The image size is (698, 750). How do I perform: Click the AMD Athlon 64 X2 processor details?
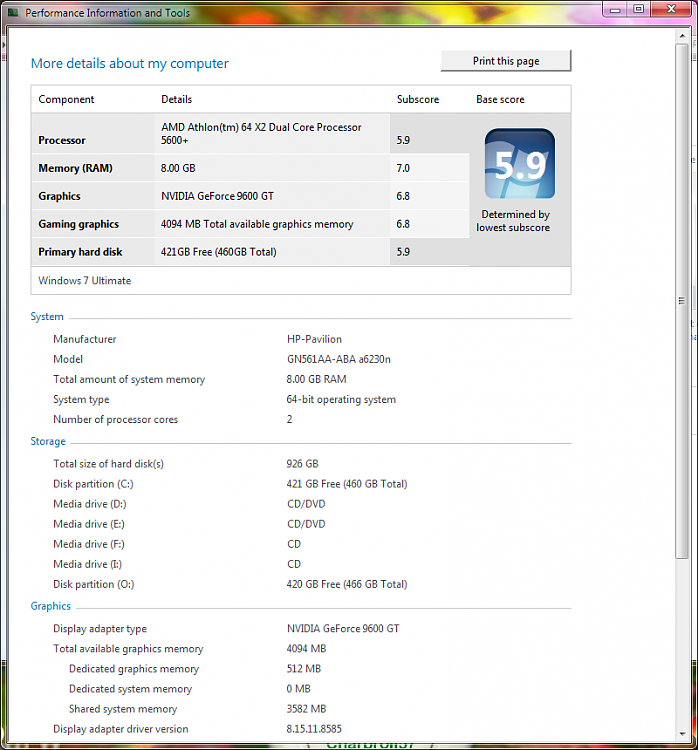(x=261, y=133)
